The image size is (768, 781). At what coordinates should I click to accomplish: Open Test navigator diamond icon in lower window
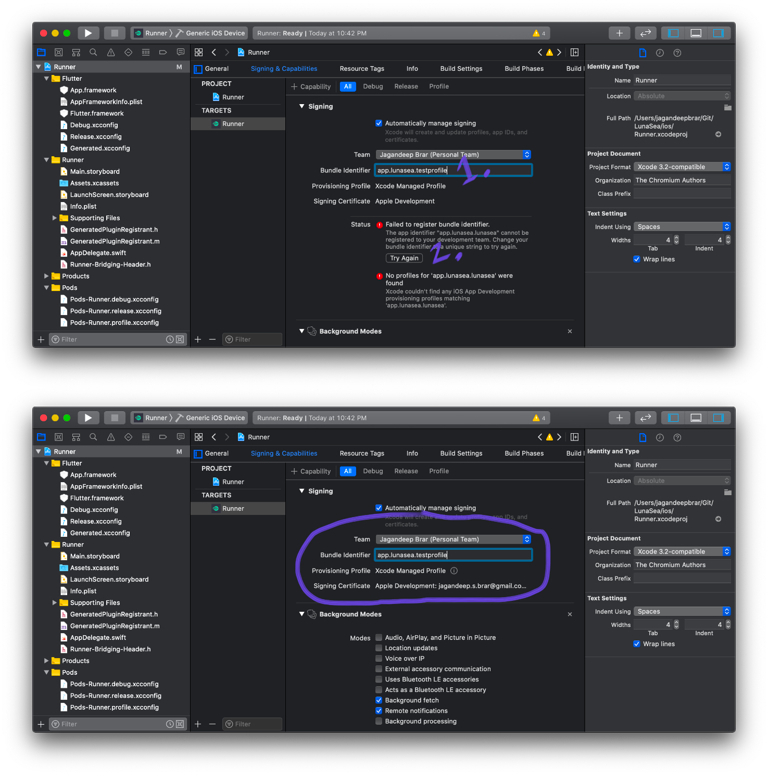[128, 437]
